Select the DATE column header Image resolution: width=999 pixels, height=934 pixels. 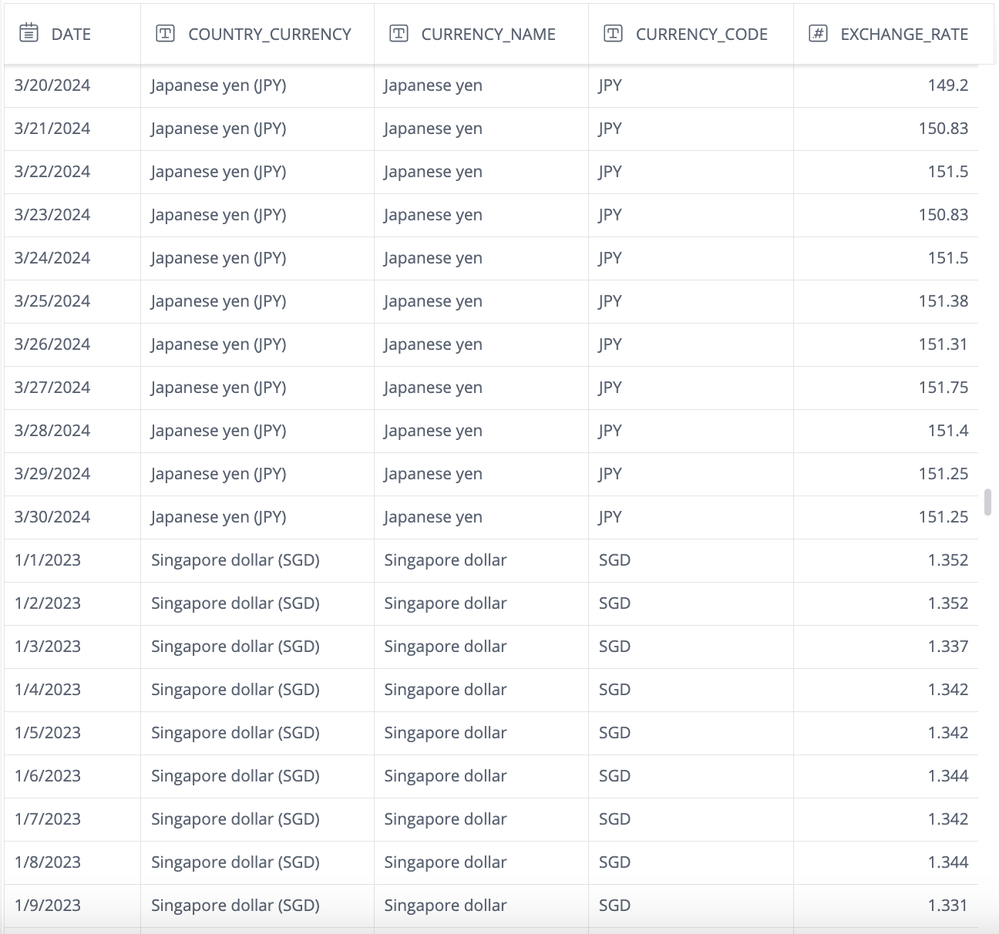[x=70, y=34]
